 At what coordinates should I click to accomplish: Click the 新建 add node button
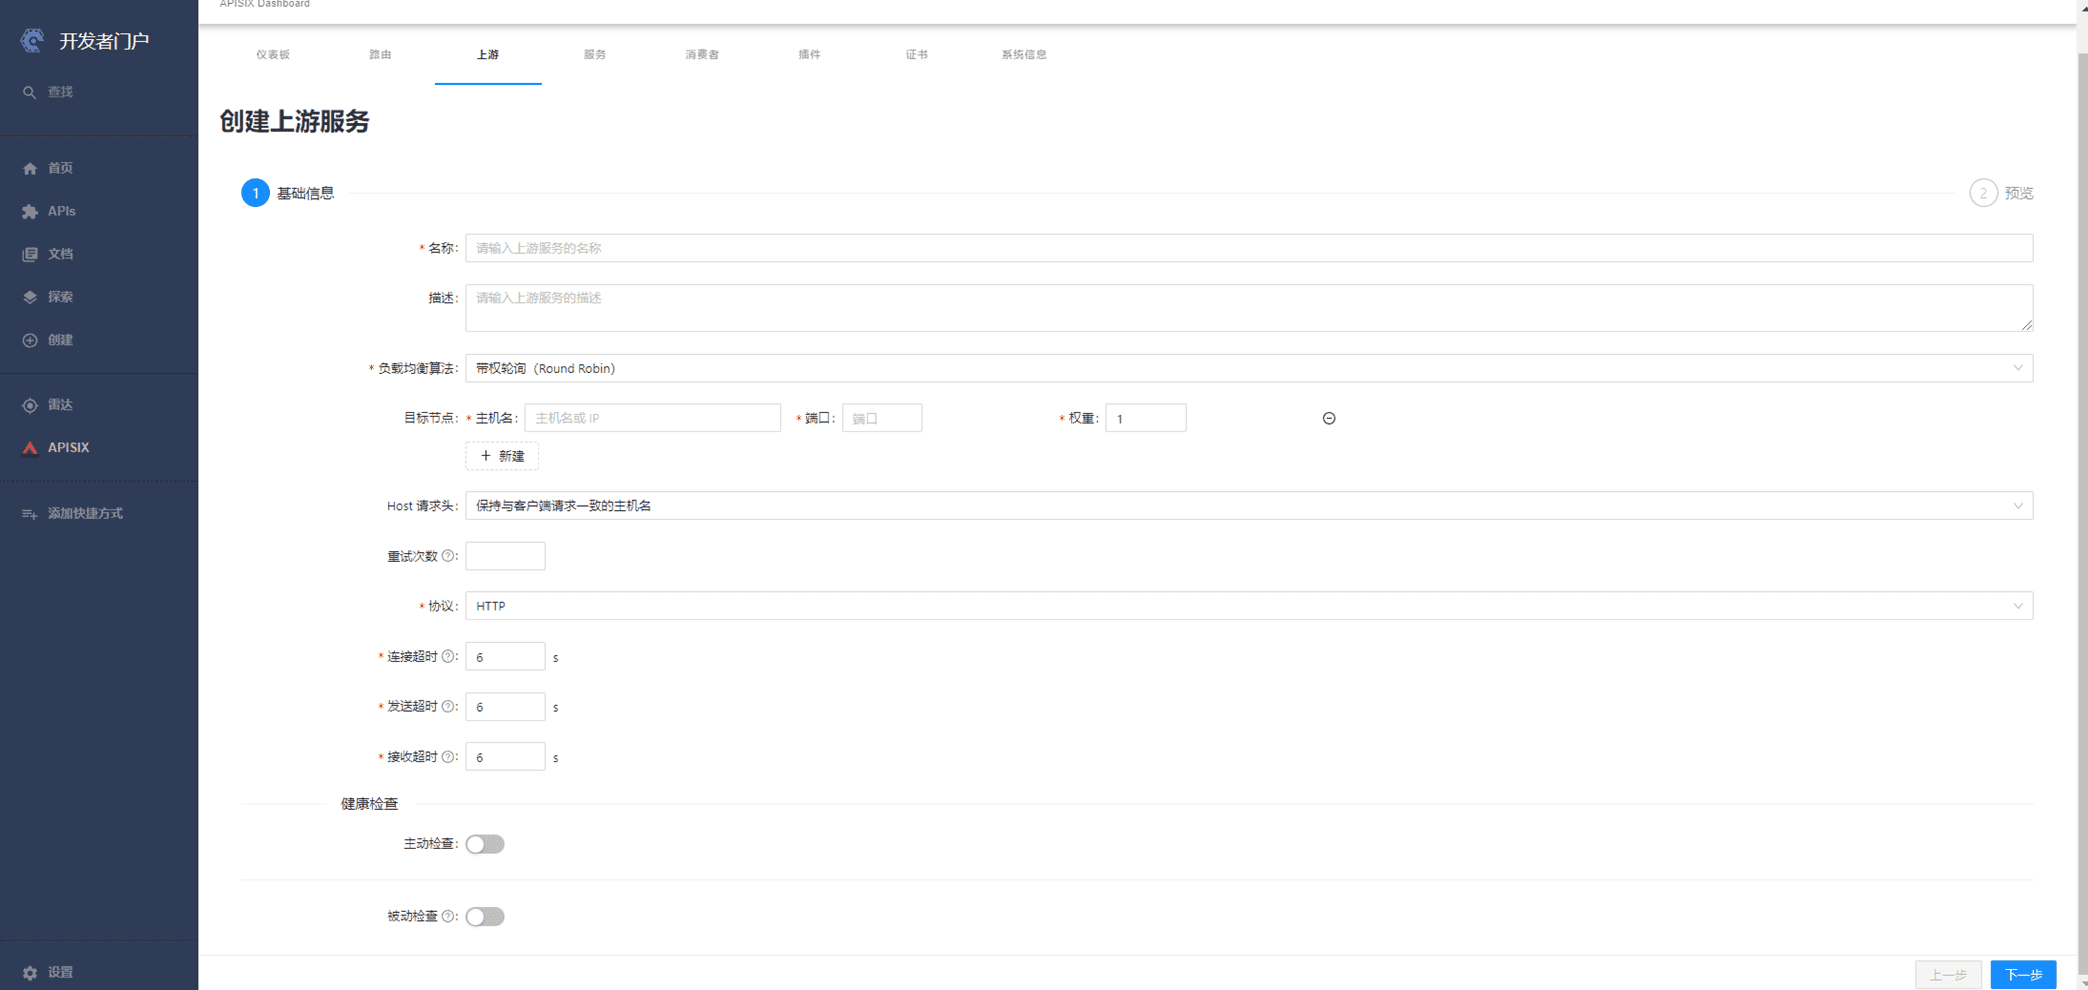[x=502, y=456]
